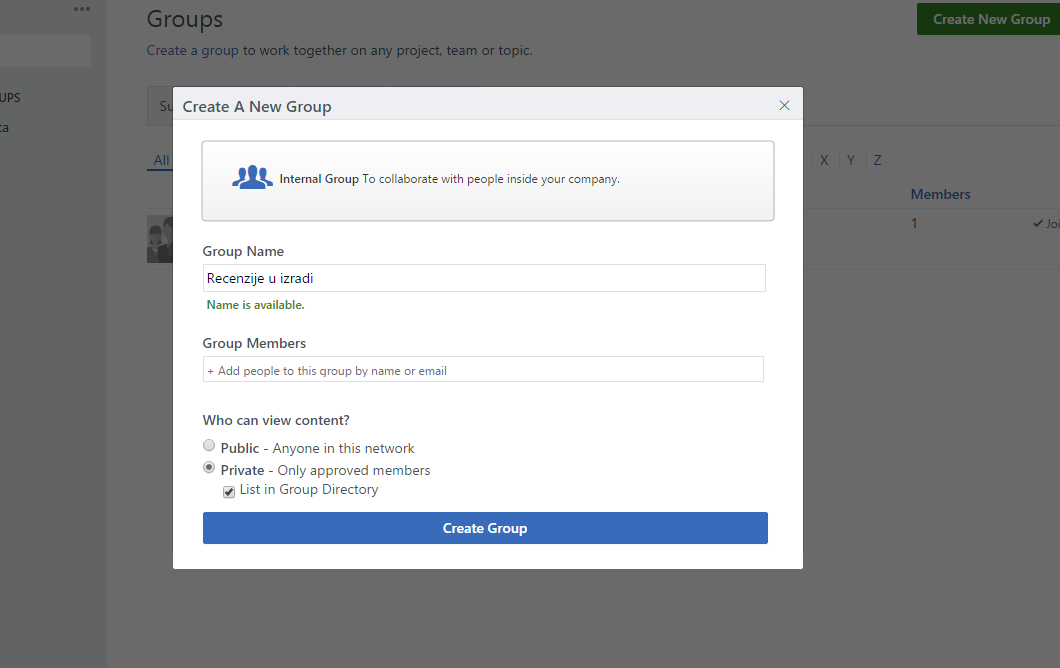Filter groups by letter Z
The height and width of the screenshot is (668, 1060).
pos(877,160)
